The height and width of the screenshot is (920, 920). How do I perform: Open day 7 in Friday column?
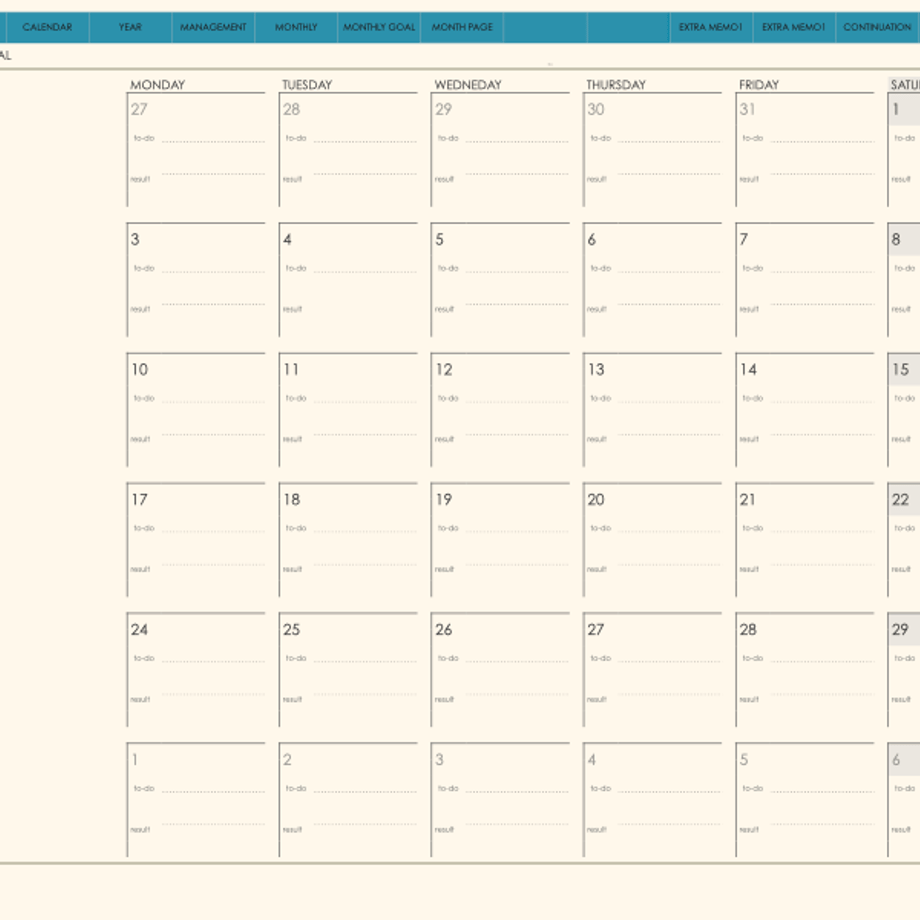pyautogui.click(x=743, y=239)
